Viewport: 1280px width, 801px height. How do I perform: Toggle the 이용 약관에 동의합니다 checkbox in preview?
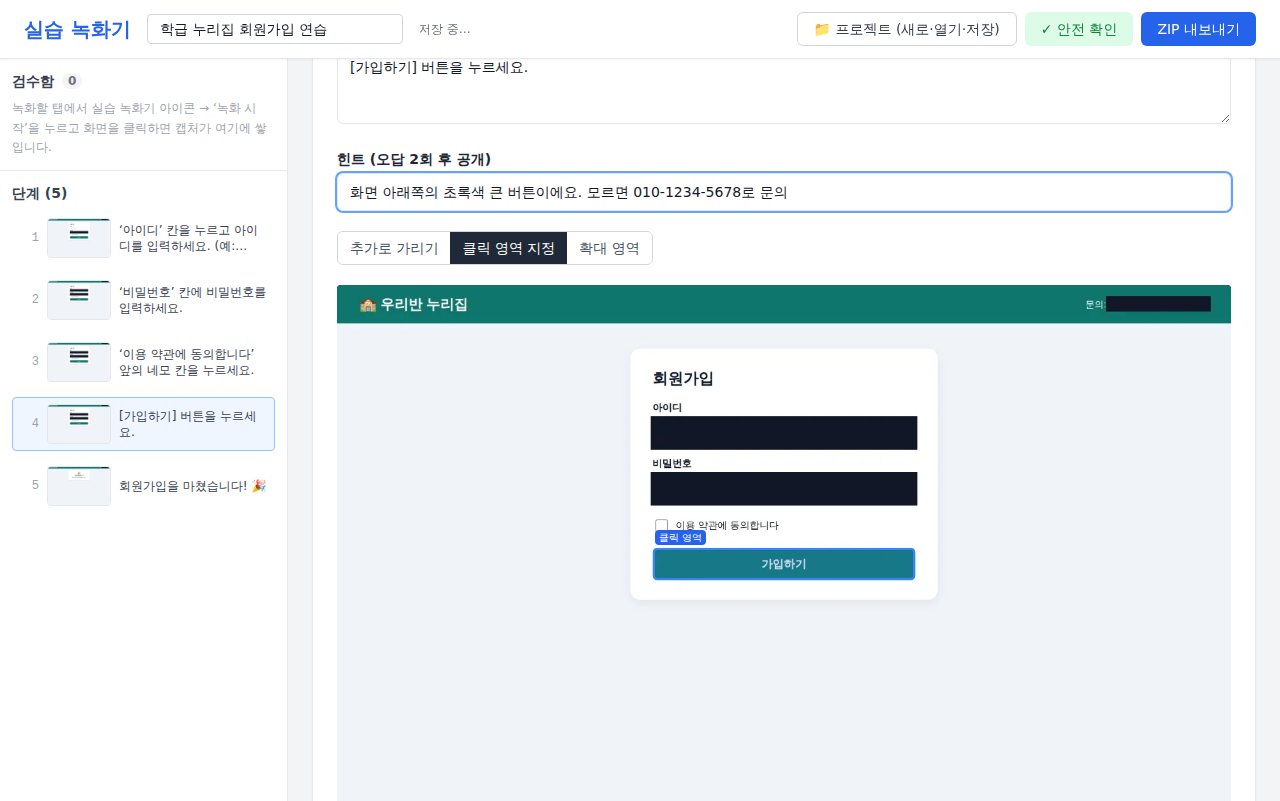point(661,525)
